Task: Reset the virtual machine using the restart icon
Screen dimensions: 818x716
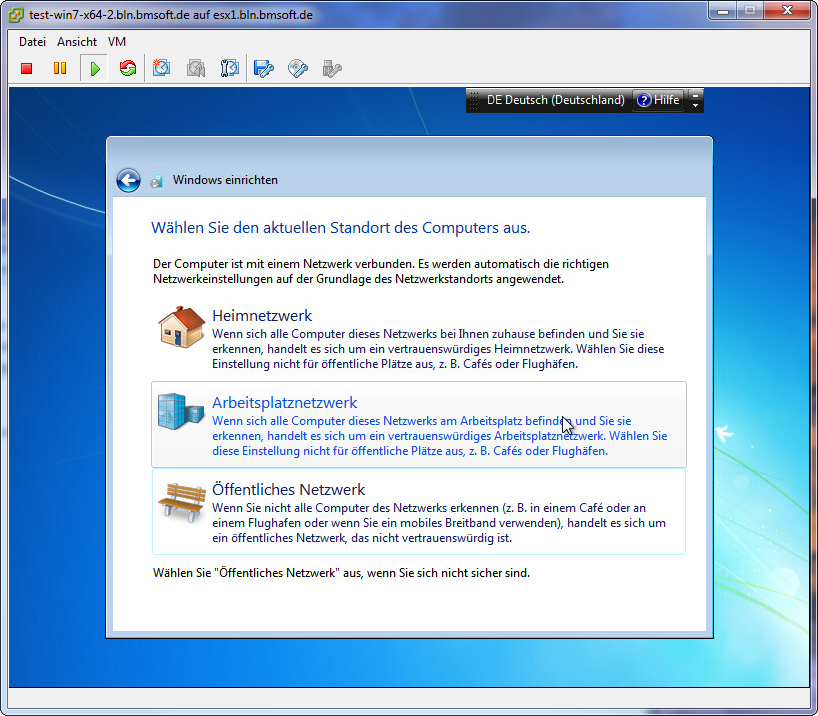Action: click(128, 68)
